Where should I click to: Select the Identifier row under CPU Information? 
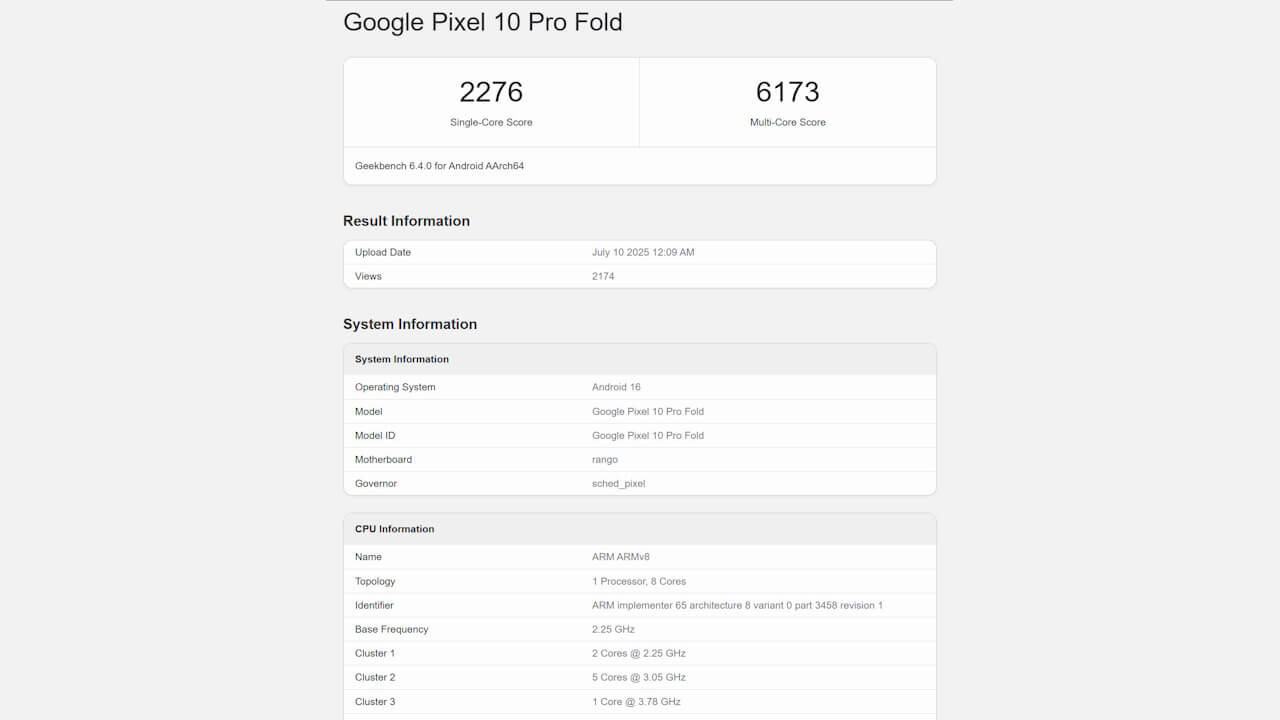(640, 605)
